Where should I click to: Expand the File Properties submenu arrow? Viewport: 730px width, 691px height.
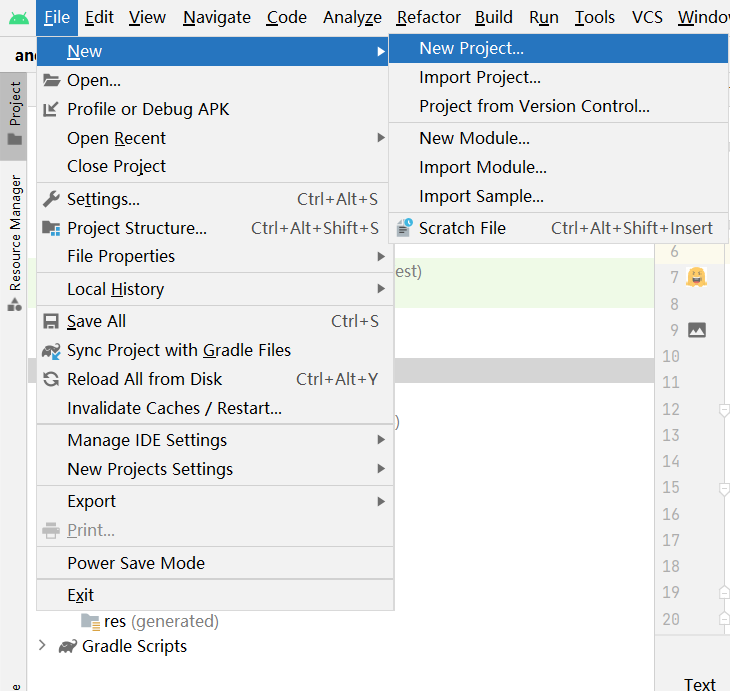coord(381,257)
